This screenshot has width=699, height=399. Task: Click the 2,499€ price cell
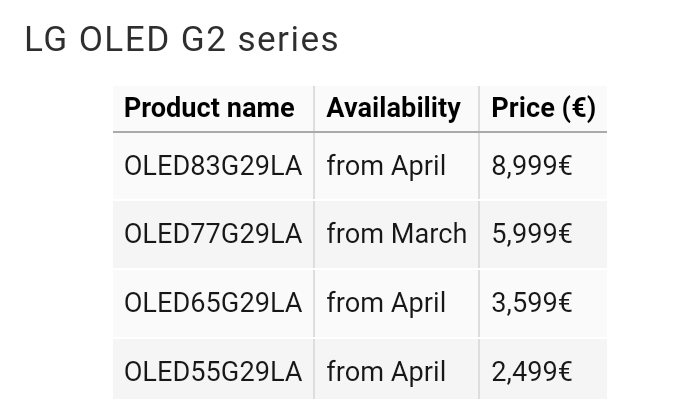click(x=543, y=369)
